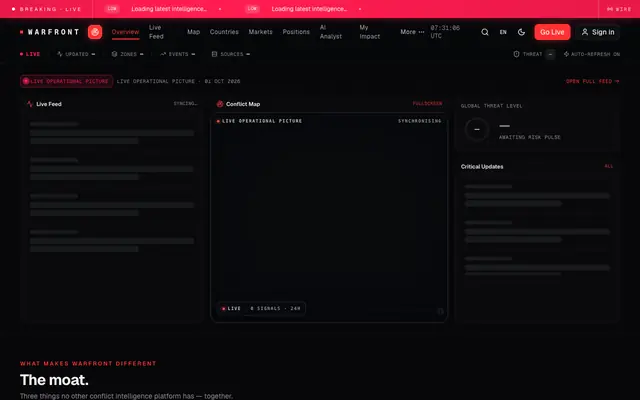Click the Live Feed pulse icon in the panel header
The image size is (640, 400).
tap(30, 104)
